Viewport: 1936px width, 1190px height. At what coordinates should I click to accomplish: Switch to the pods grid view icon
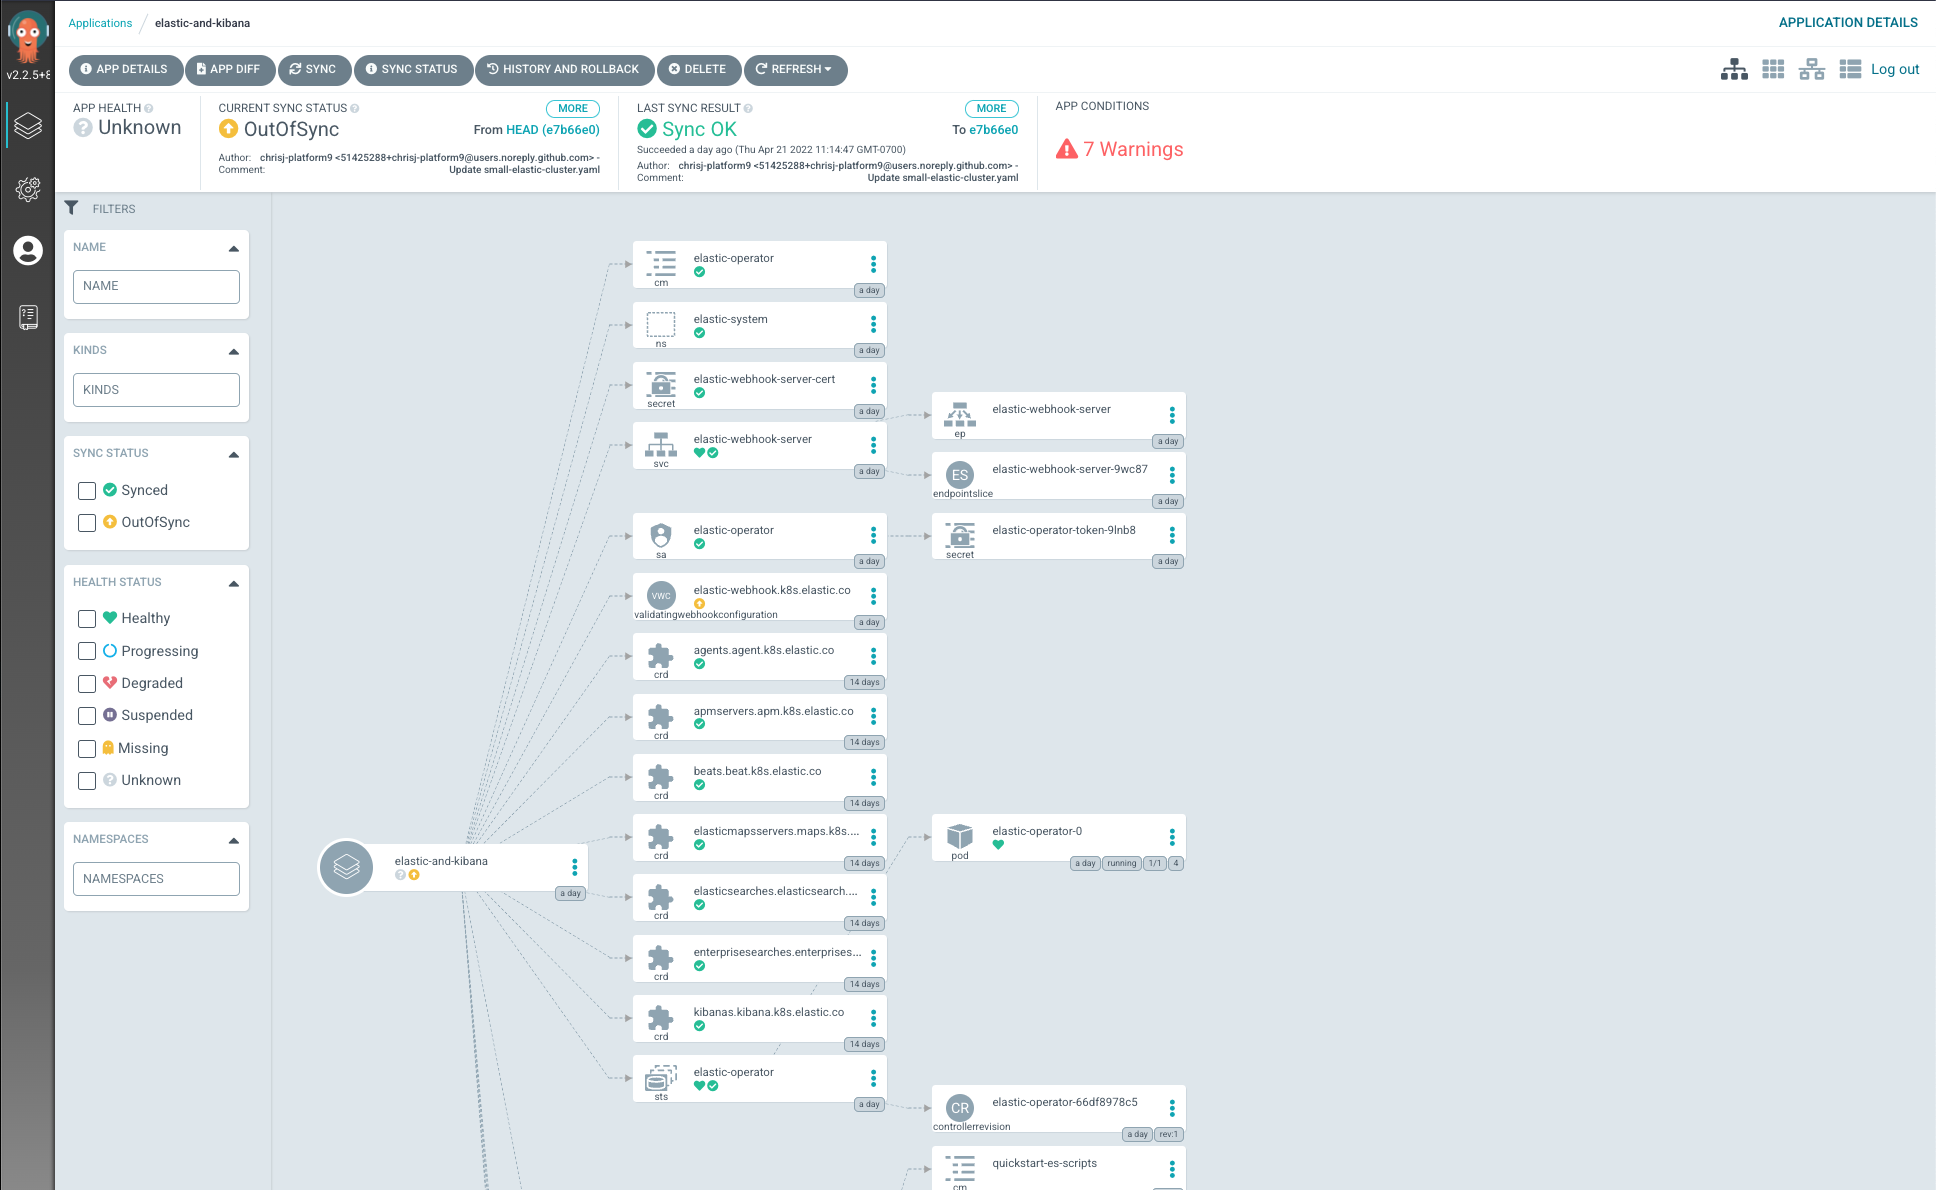point(1773,69)
